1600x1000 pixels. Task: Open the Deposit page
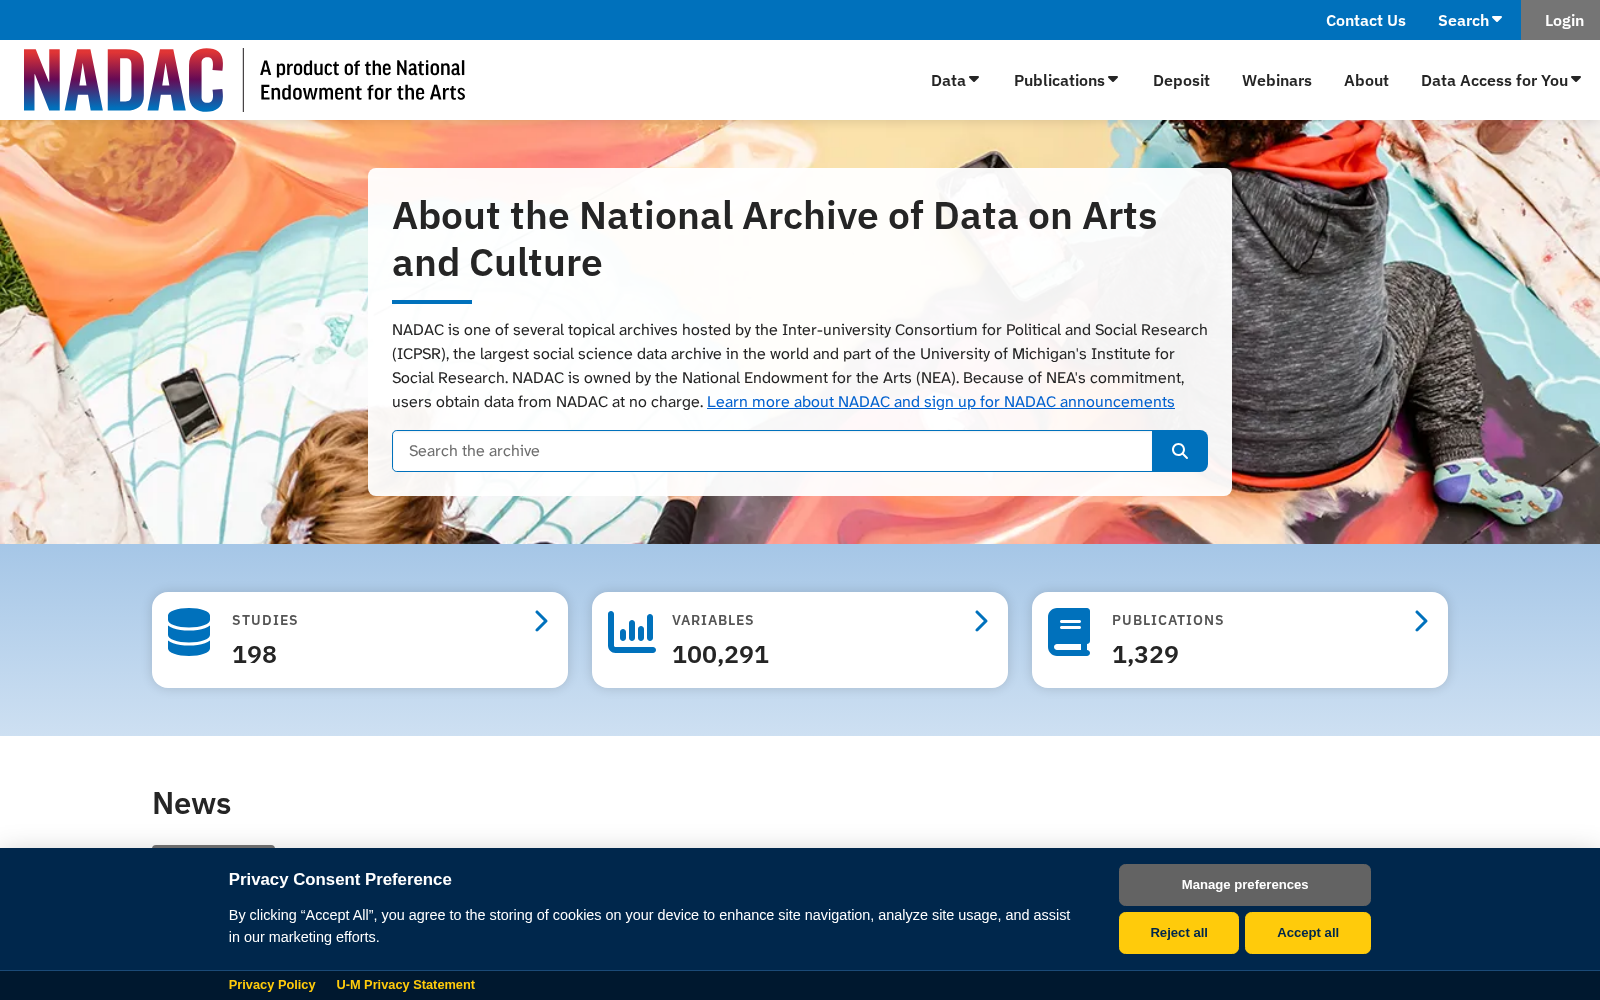pos(1181,80)
